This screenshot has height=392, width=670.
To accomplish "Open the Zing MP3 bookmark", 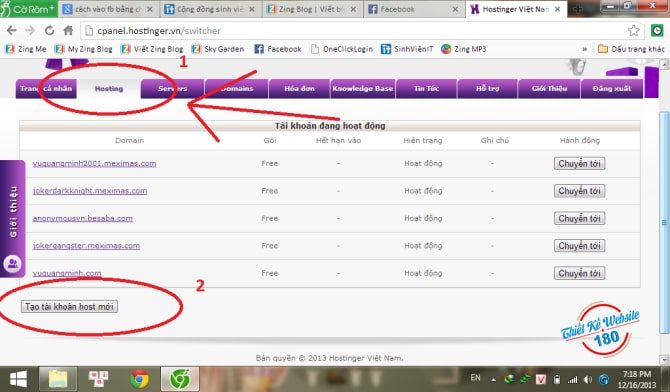I will pyautogui.click(x=464, y=49).
